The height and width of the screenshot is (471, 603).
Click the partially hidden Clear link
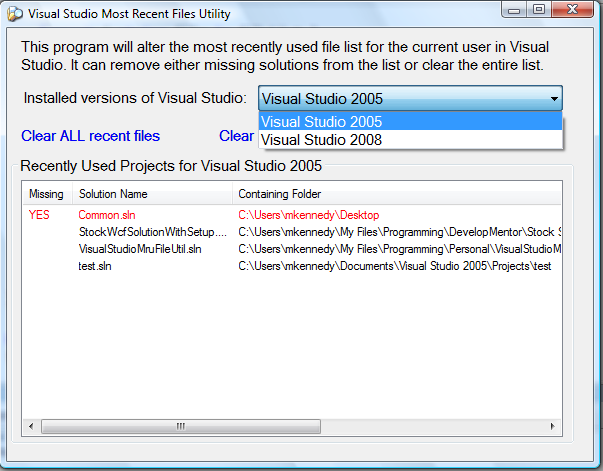[x=236, y=136]
